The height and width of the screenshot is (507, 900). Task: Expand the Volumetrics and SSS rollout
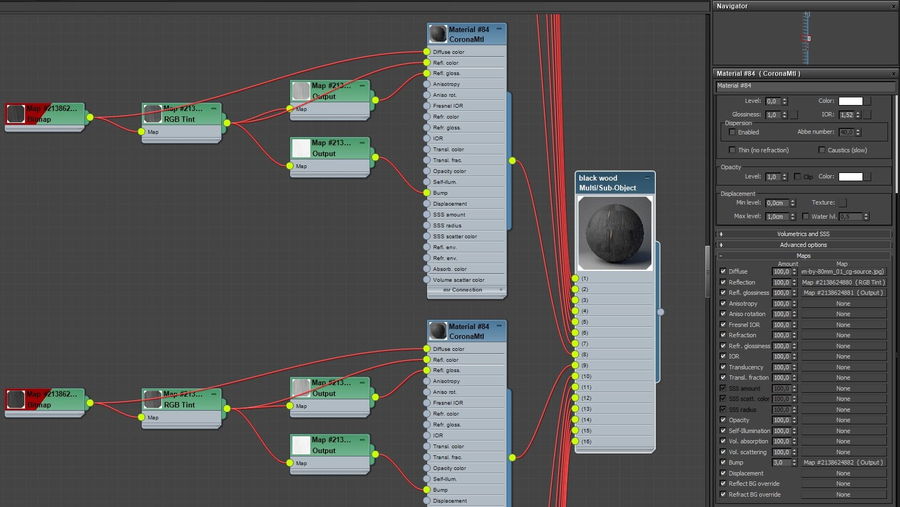click(803, 234)
